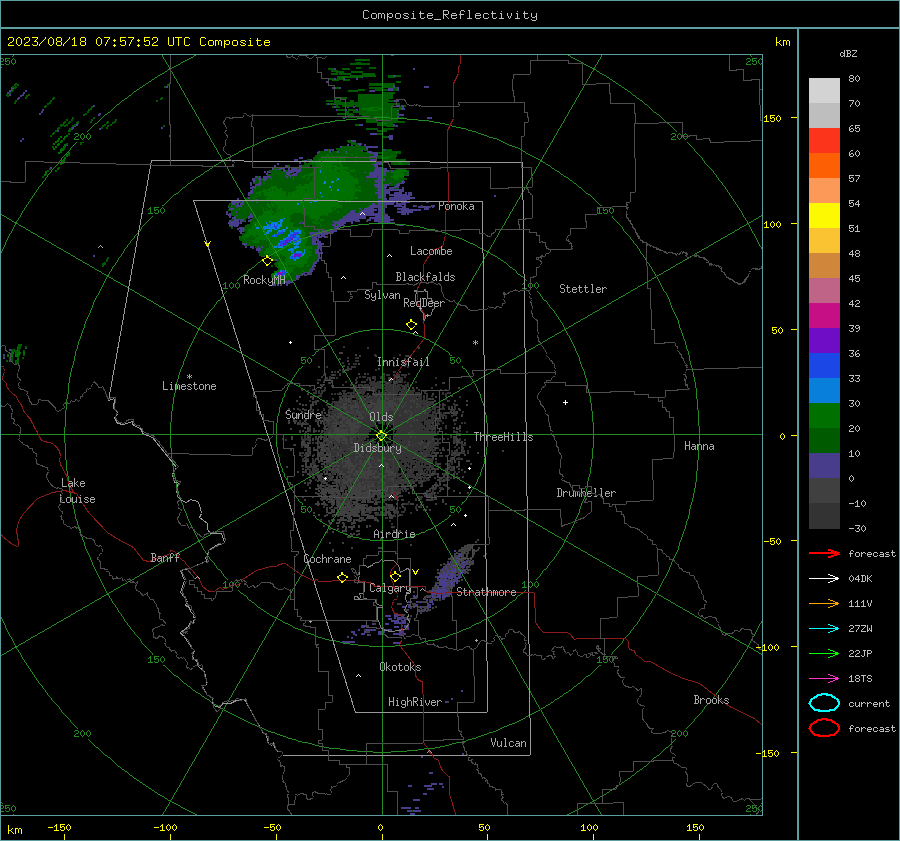The width and height of the screenshot is (900, 841).
Task: Click the Drumheller town label
Action: pyautogui.click(x=586, y=493)
